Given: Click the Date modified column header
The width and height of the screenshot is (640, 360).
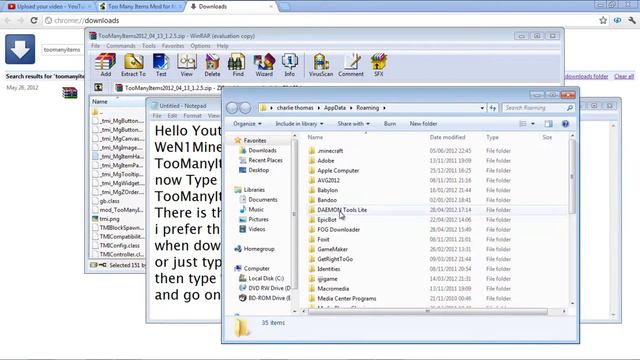Looking at the screenshot, I should click(447, 137).
